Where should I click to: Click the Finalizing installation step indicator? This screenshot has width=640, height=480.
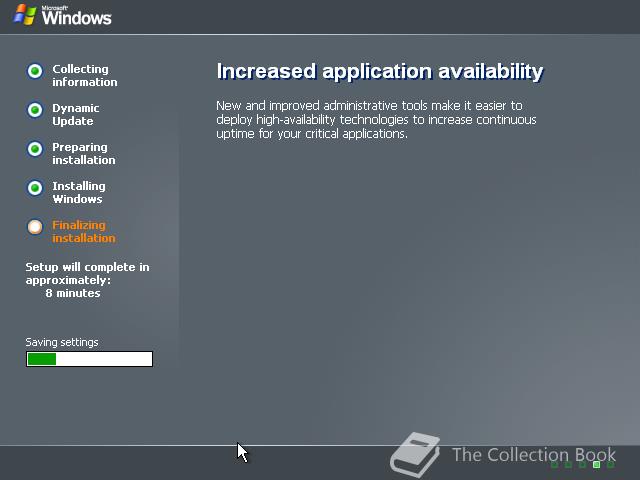click(x=35, y=227)
